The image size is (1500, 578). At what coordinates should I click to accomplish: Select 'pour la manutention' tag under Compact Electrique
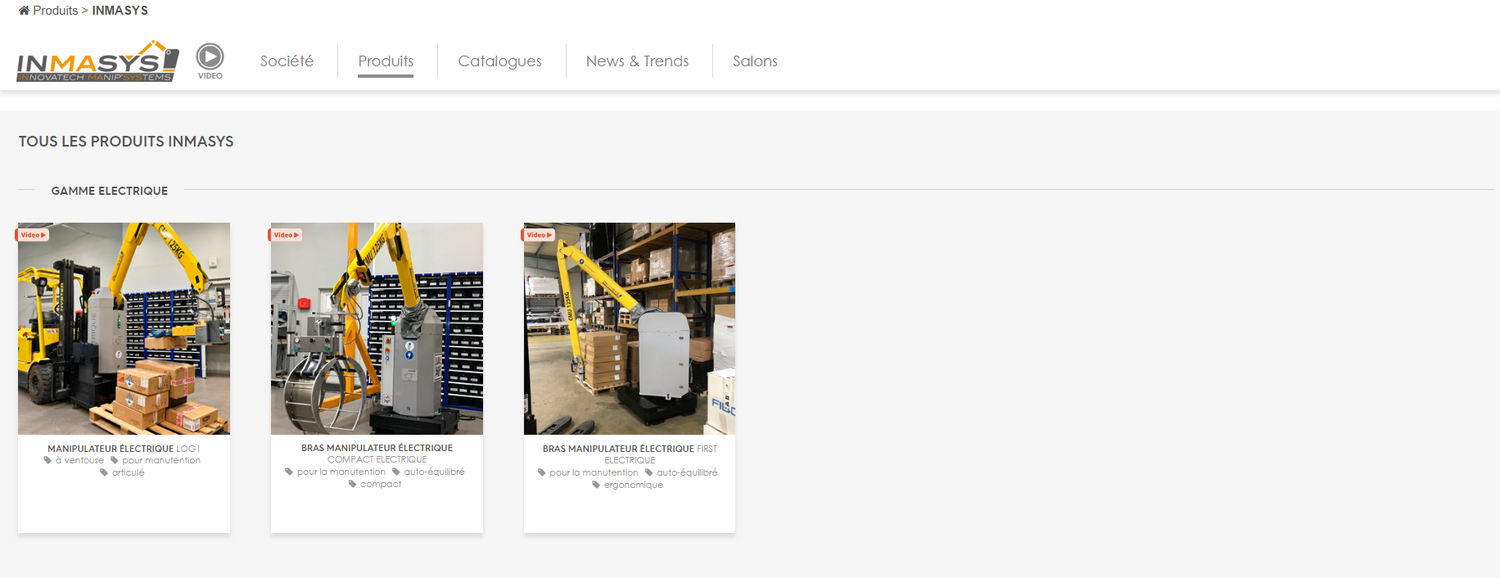click(336, 472)
